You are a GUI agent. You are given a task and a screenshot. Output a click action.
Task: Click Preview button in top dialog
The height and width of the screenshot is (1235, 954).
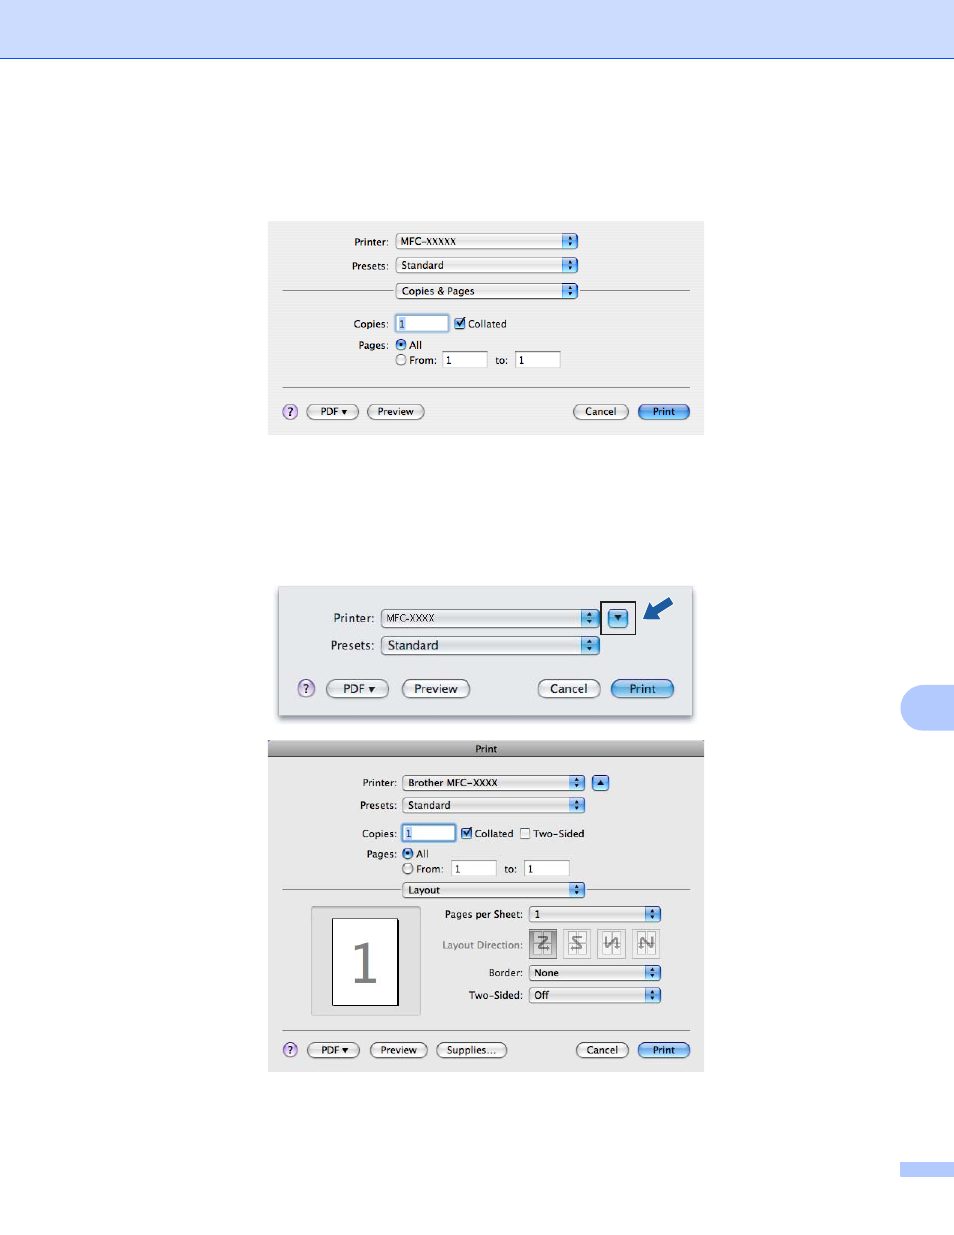tap(396, 412)
